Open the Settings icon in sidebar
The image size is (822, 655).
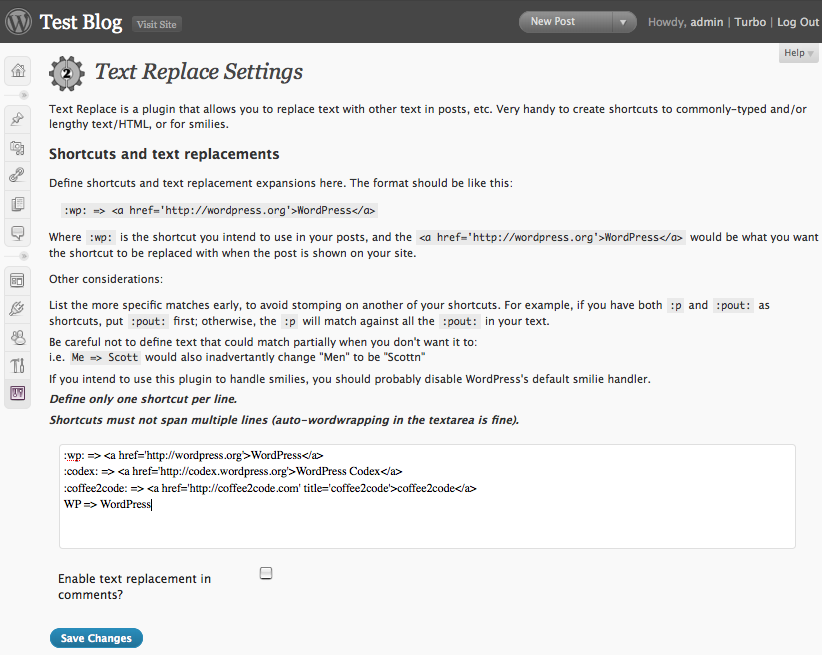coord(18,393)
